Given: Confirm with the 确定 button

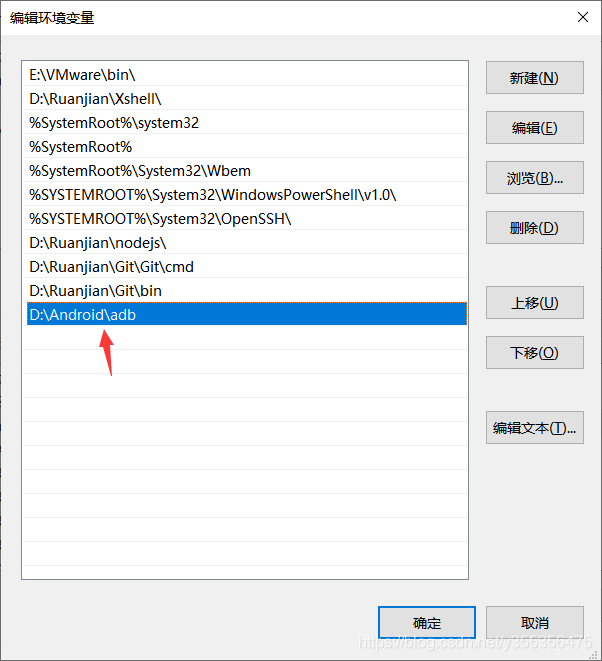Looking at the screenshot, I should pos(427,623).
